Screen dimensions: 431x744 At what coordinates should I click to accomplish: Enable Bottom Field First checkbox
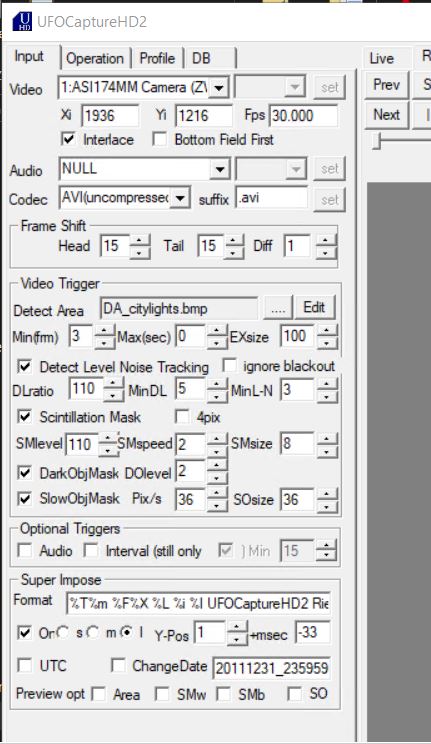[x=159, y=140]
